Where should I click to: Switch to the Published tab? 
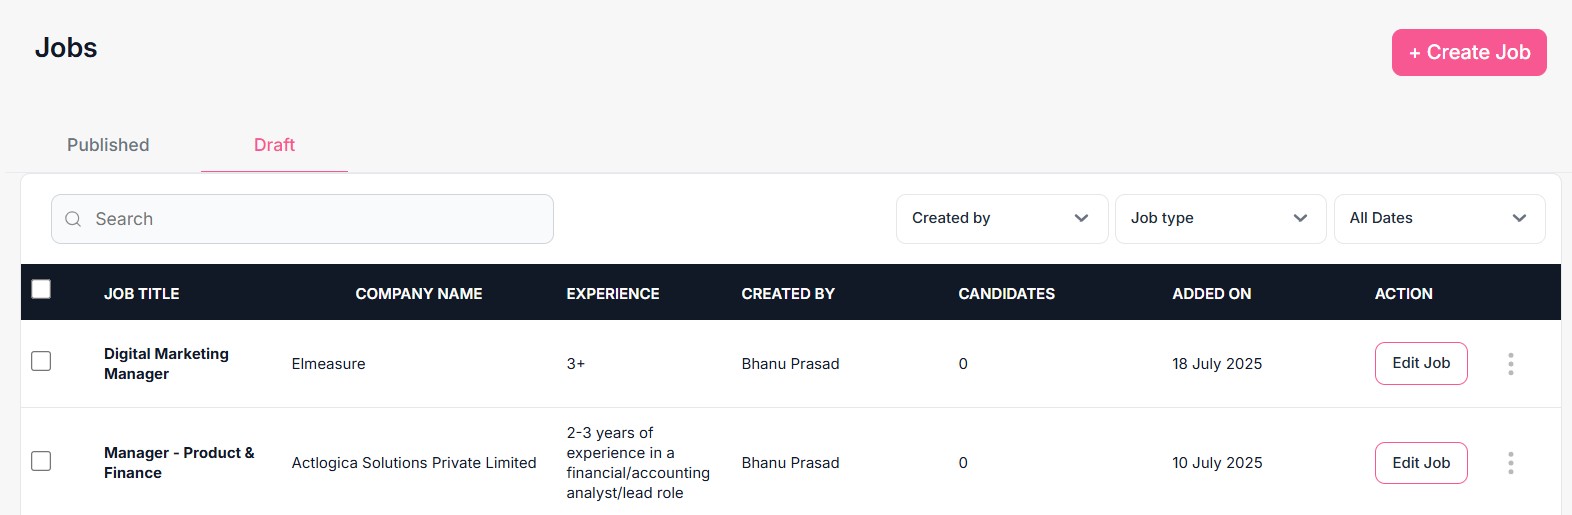(x=108, y=145)
